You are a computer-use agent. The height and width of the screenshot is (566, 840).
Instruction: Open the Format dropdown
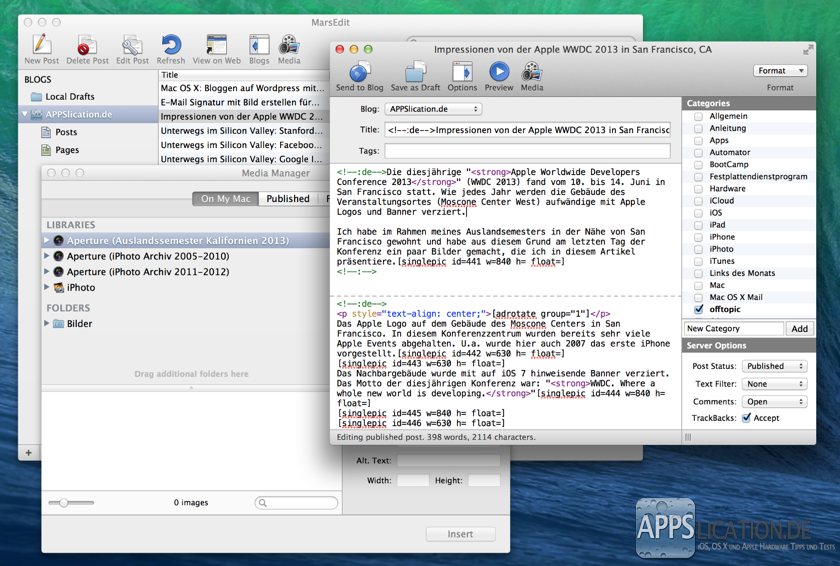coord(779,71)
